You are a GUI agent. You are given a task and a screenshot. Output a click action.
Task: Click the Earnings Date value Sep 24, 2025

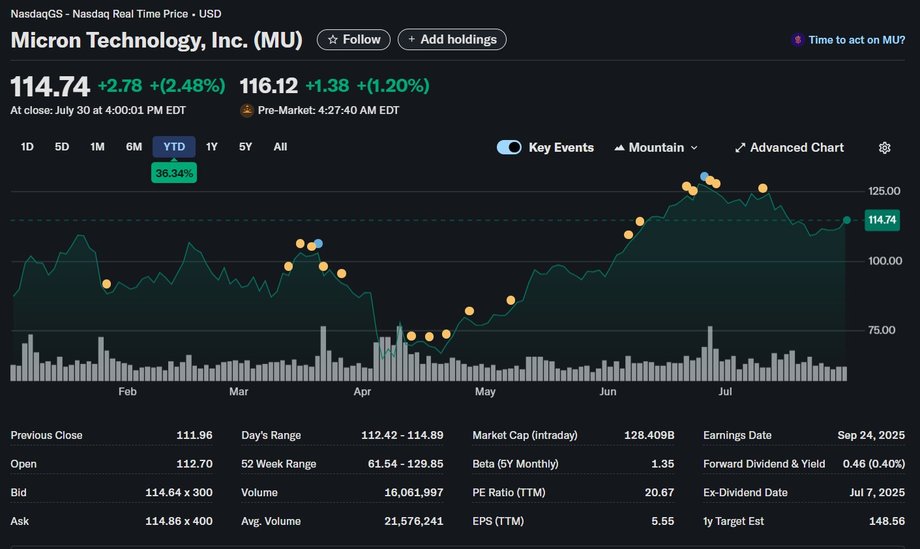[x=871, y=435]
